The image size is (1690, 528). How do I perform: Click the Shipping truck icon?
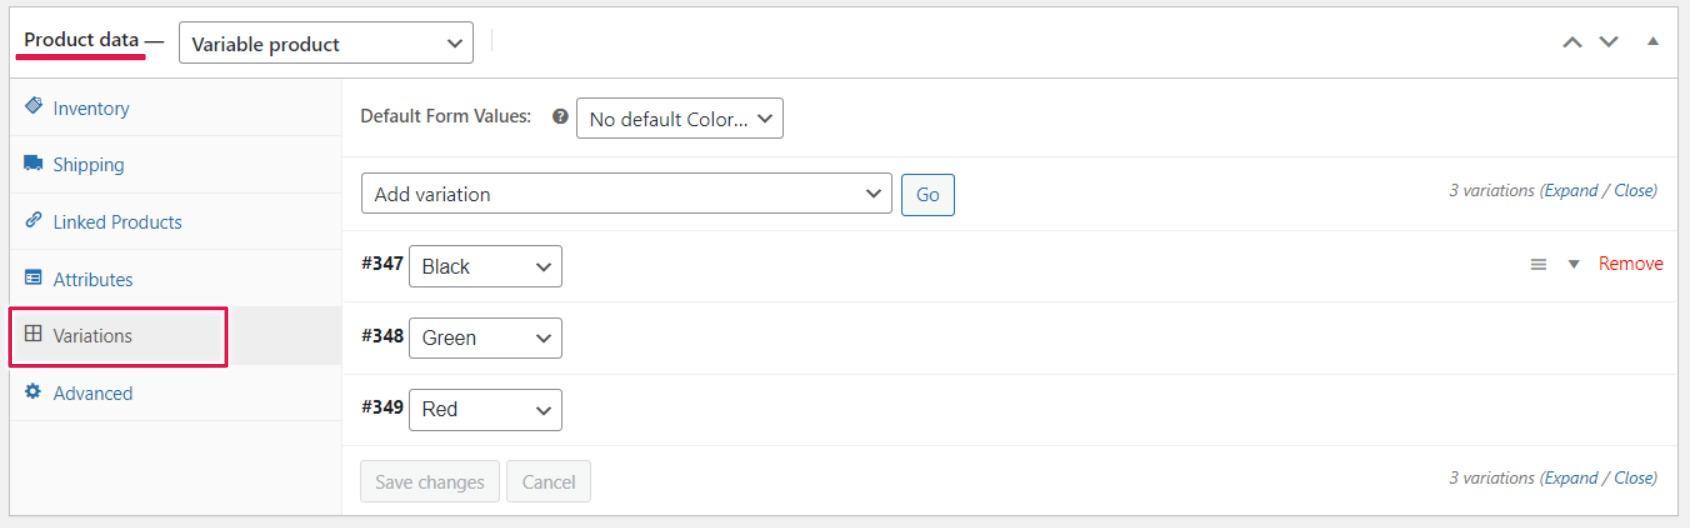pos(34,163)
